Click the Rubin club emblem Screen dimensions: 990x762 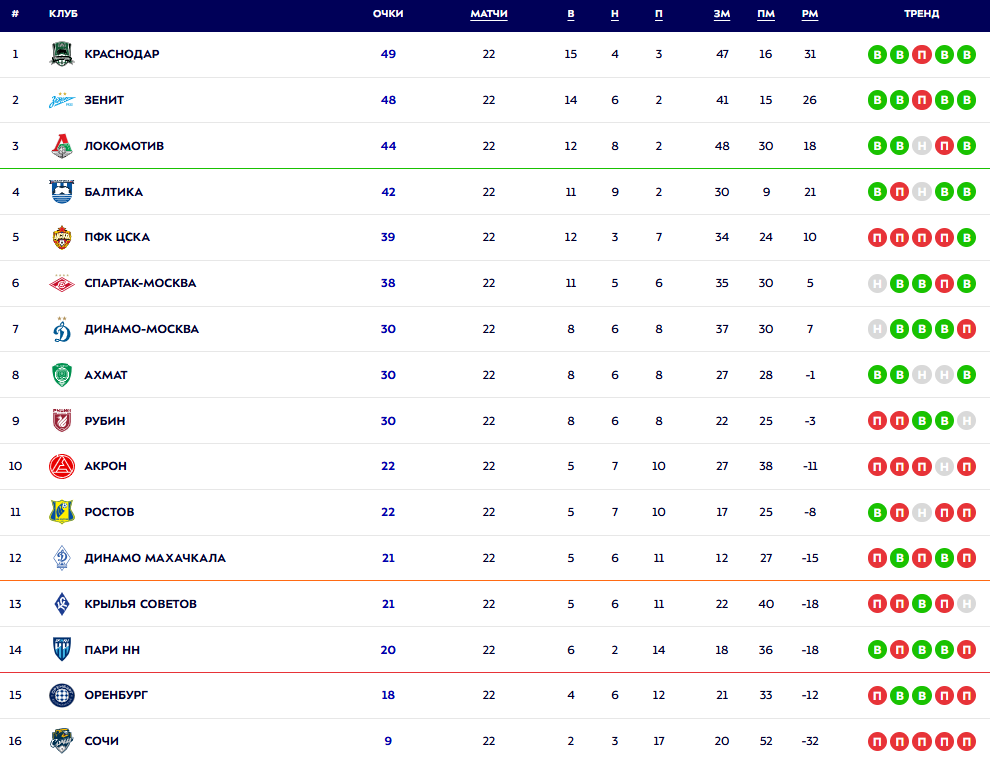[x=62, y=421]
